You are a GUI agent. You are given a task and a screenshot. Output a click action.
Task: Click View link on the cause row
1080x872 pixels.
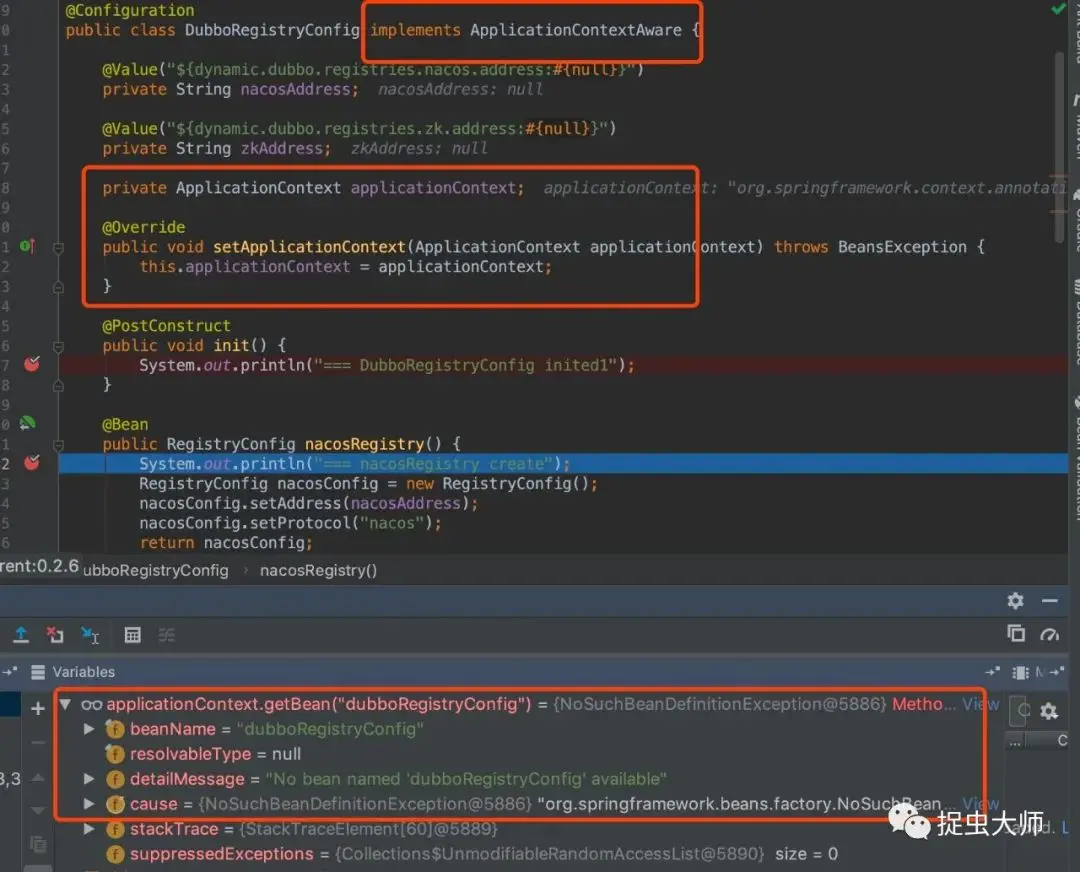[x=980, y=804]
